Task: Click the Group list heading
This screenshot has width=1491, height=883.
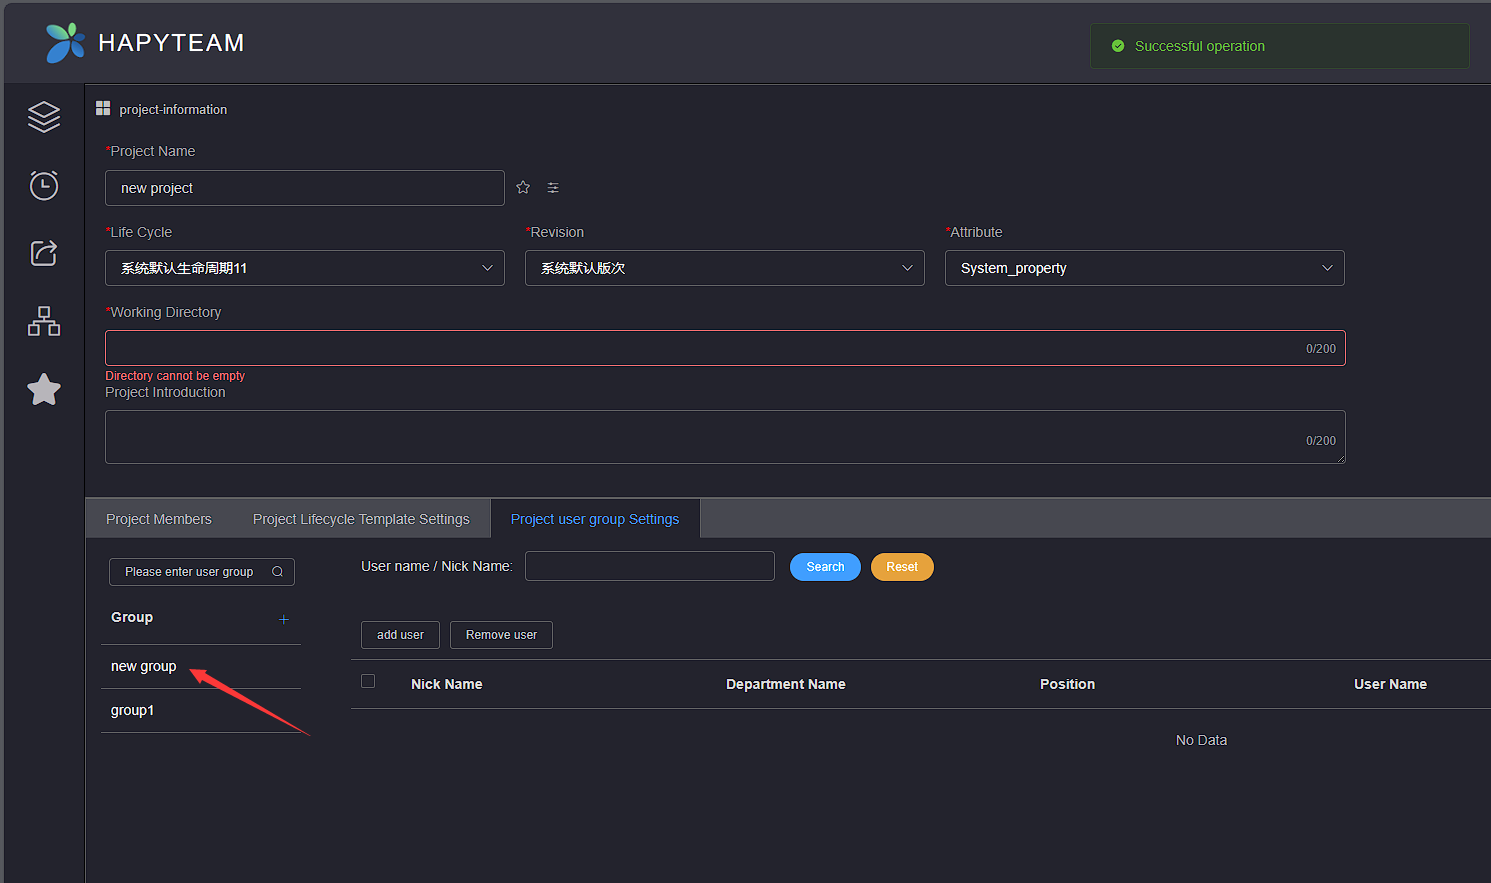Action: 132,617
